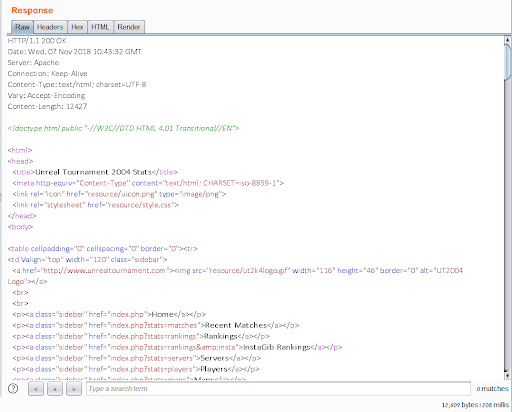Click the 'http://www.unrealtournament.com' URL text

(x=105, y=271)
